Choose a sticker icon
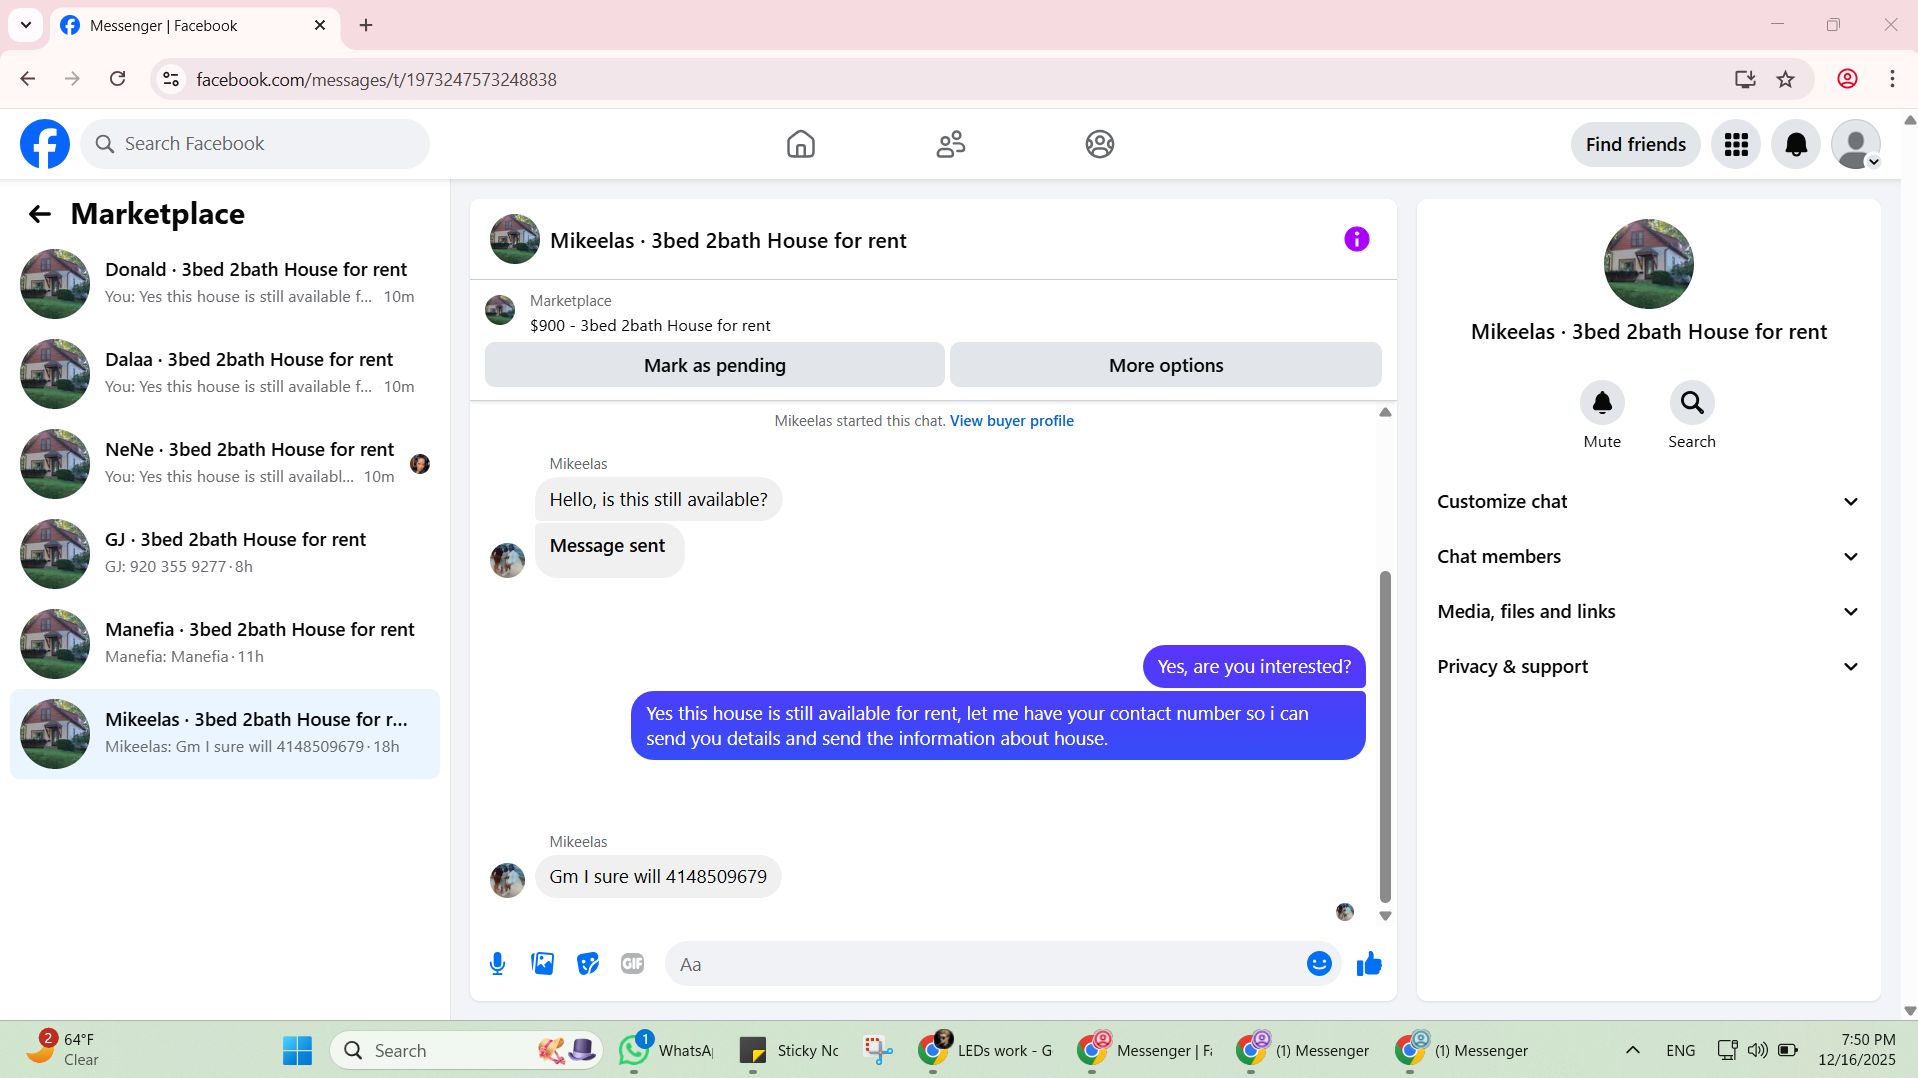Image resolution: width=1918 pixels, height=1078 pixels. pyautogui.click(x=588, y=964)
